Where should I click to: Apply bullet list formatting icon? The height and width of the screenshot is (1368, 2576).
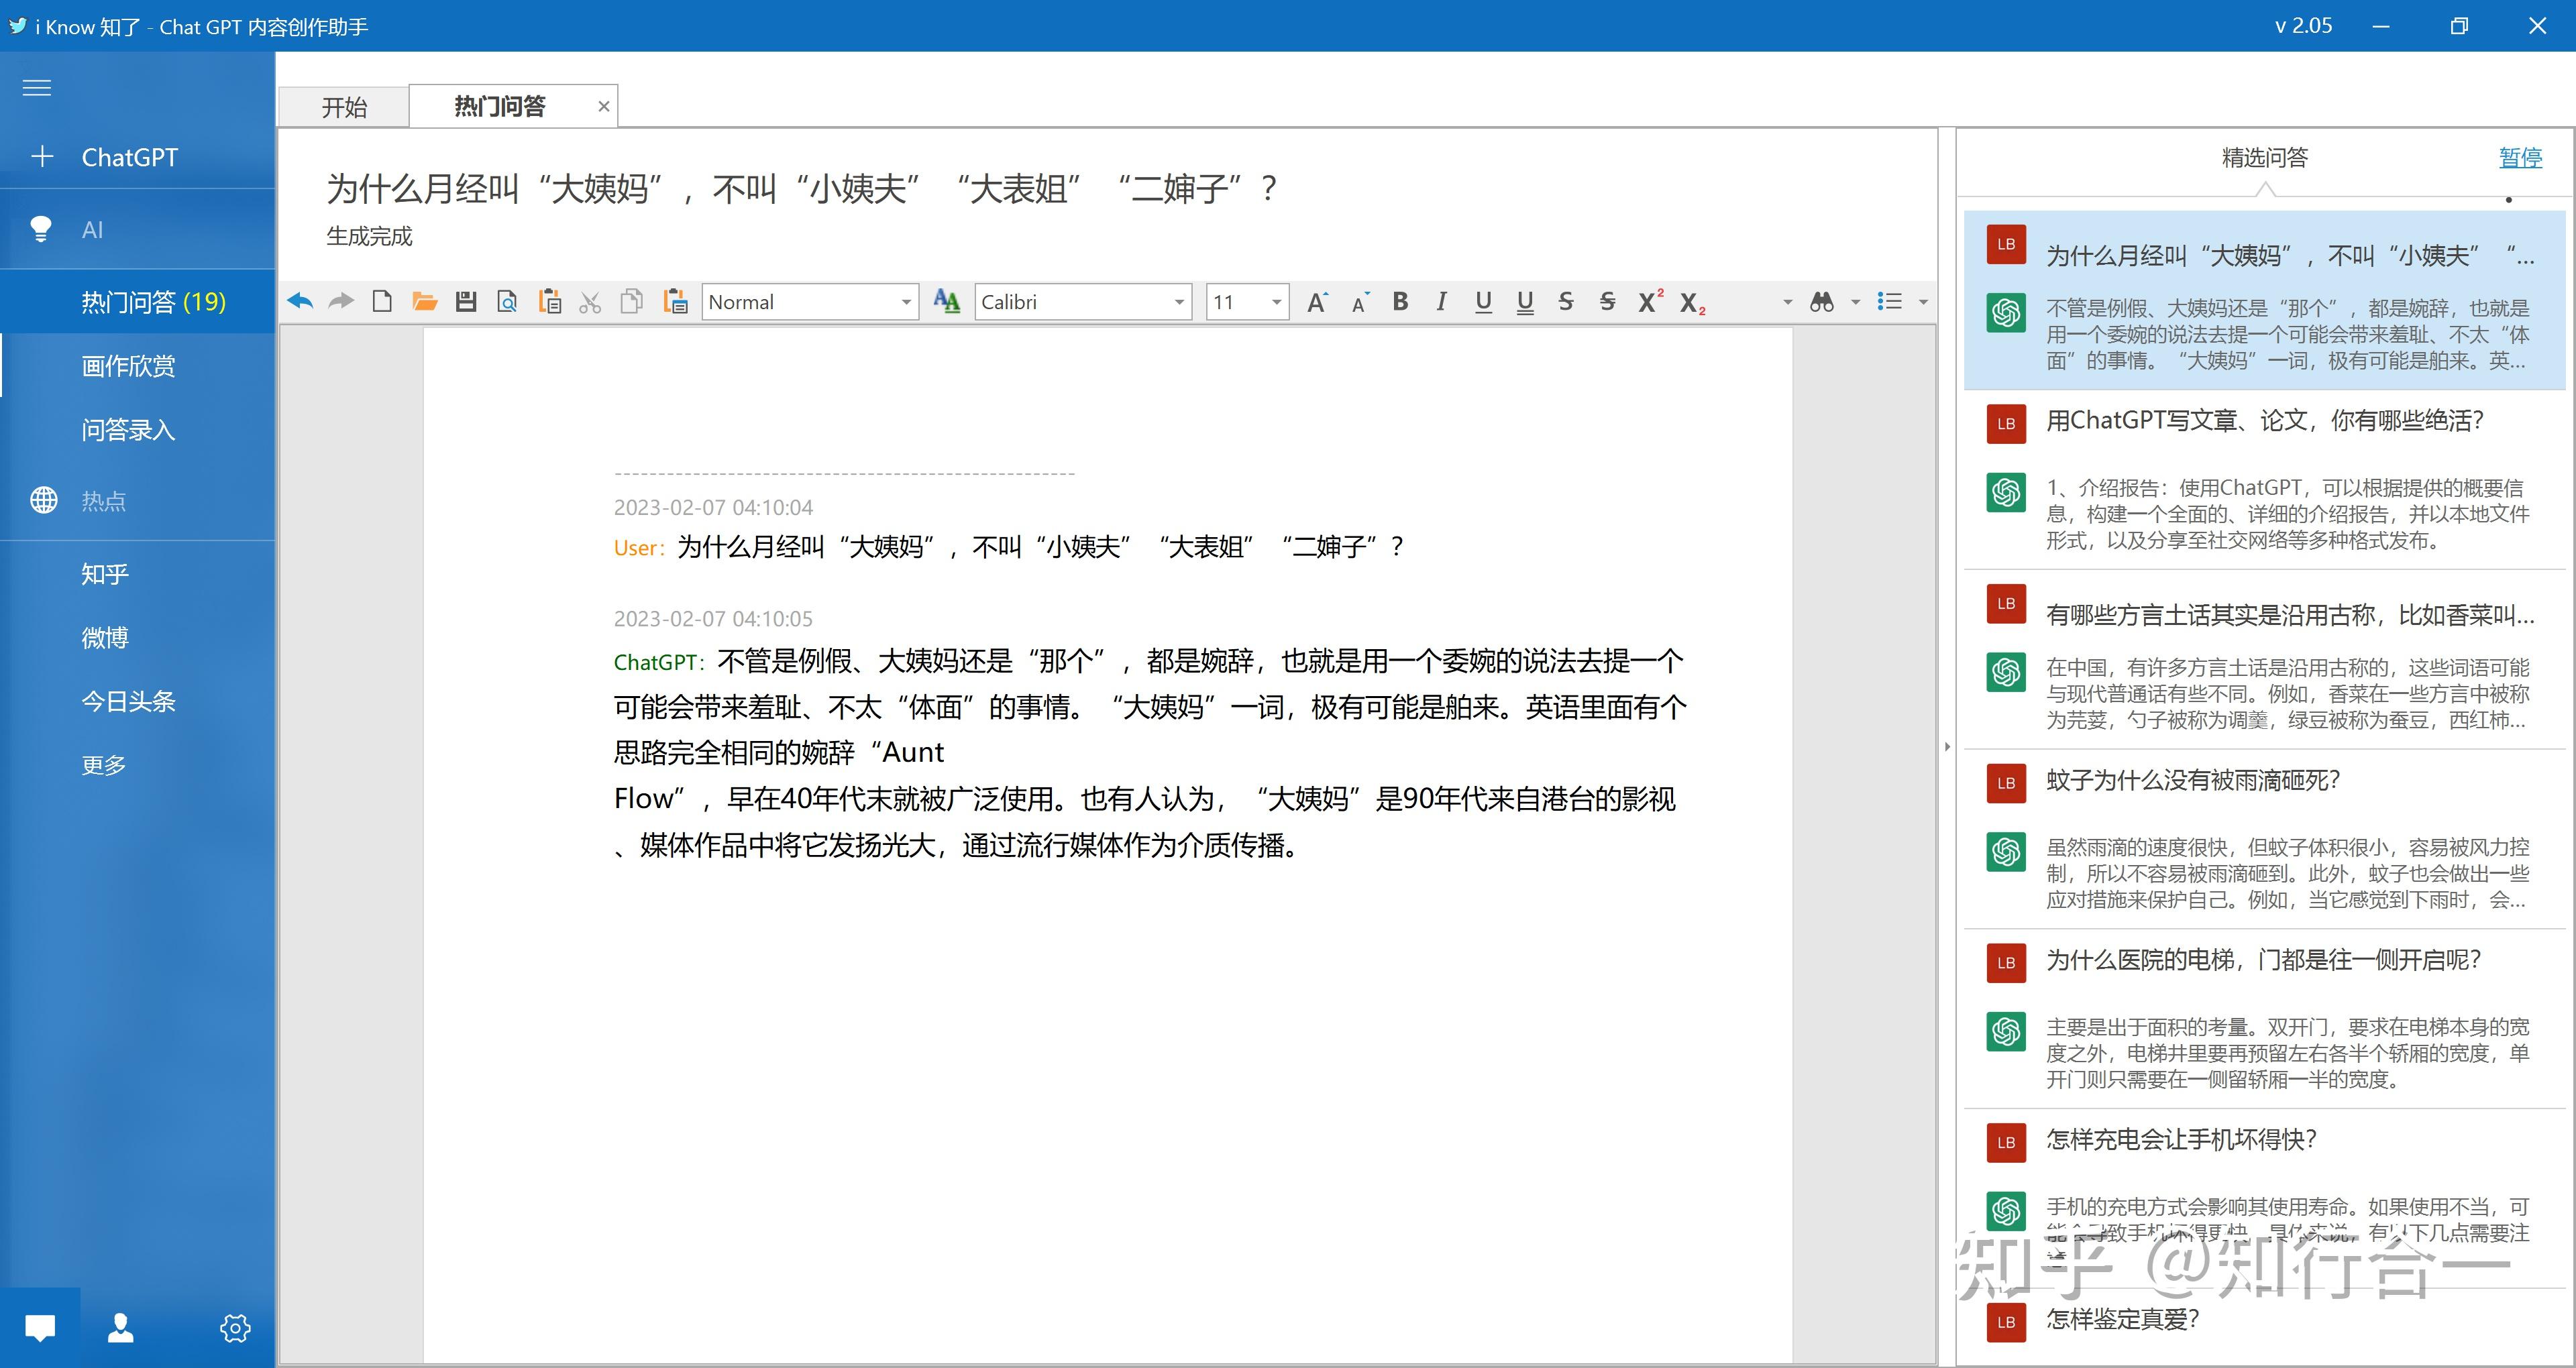point(1889,301)
